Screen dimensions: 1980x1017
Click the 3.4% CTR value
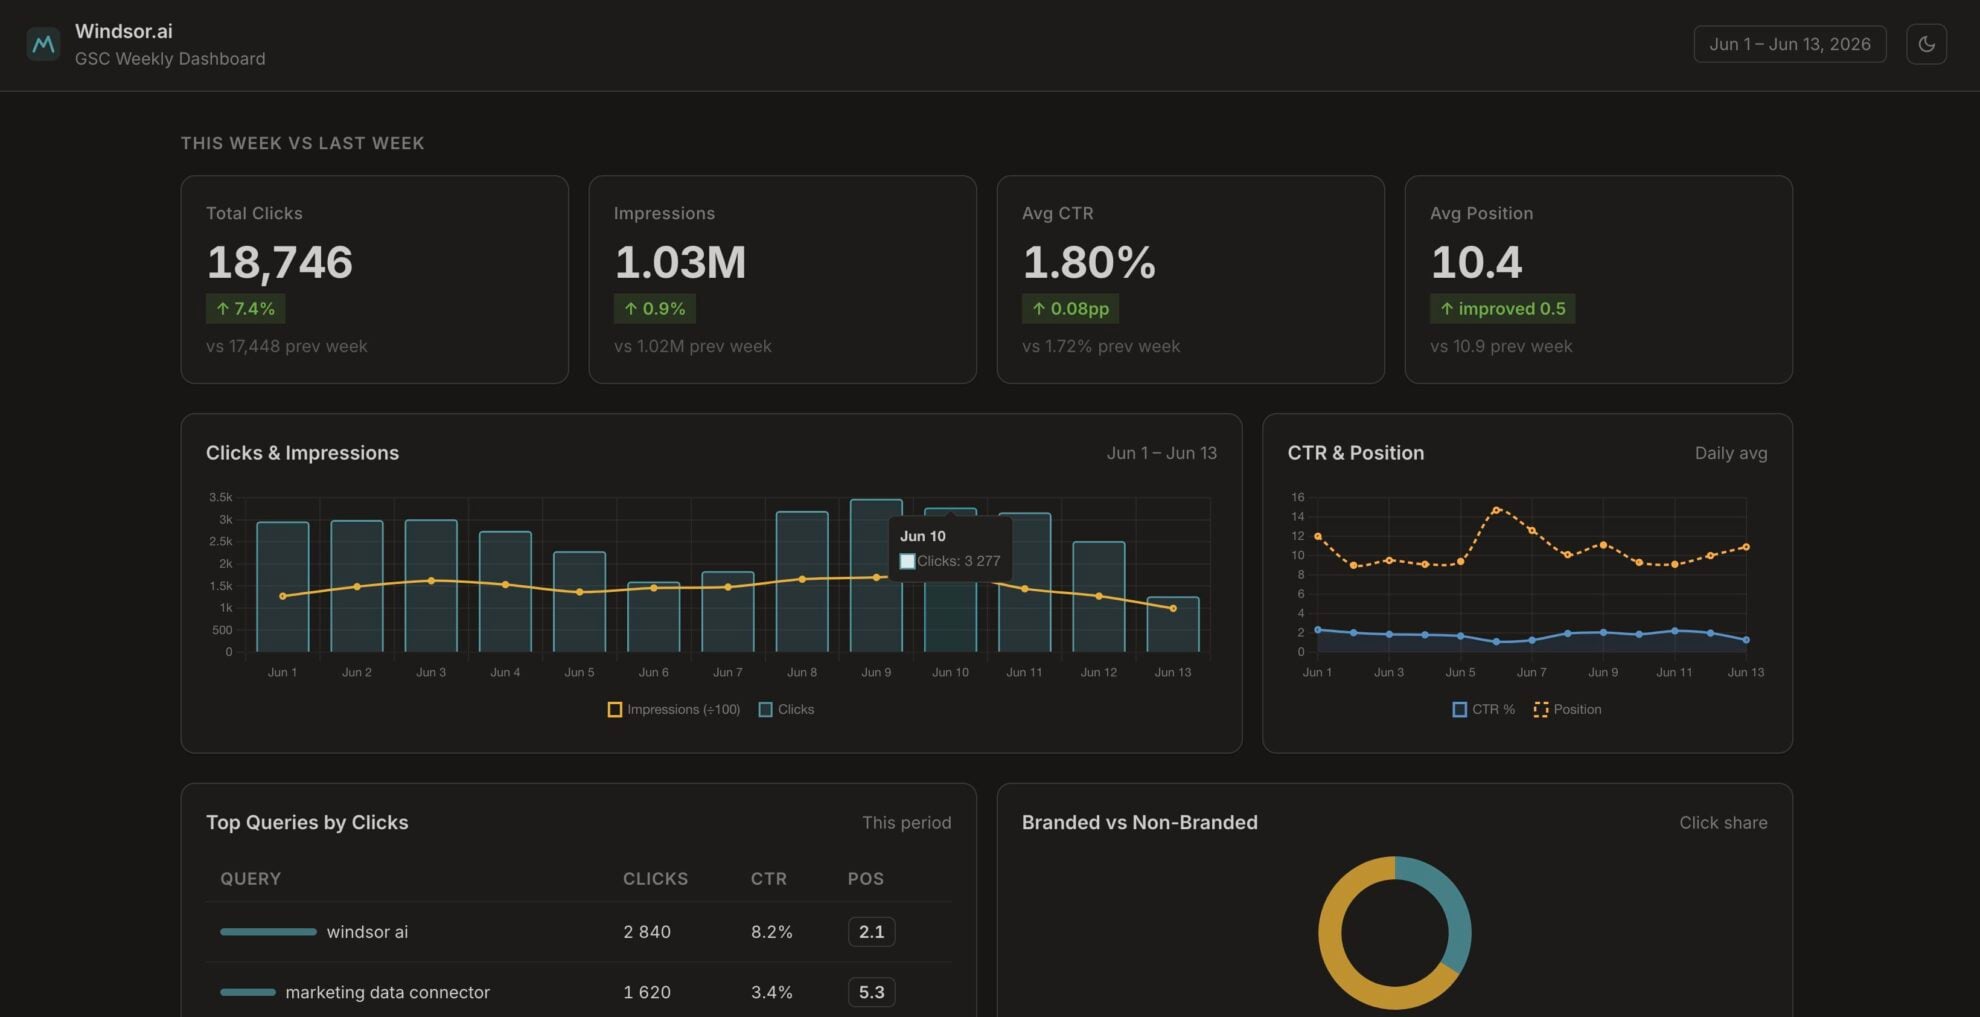[x=771, y=992]
